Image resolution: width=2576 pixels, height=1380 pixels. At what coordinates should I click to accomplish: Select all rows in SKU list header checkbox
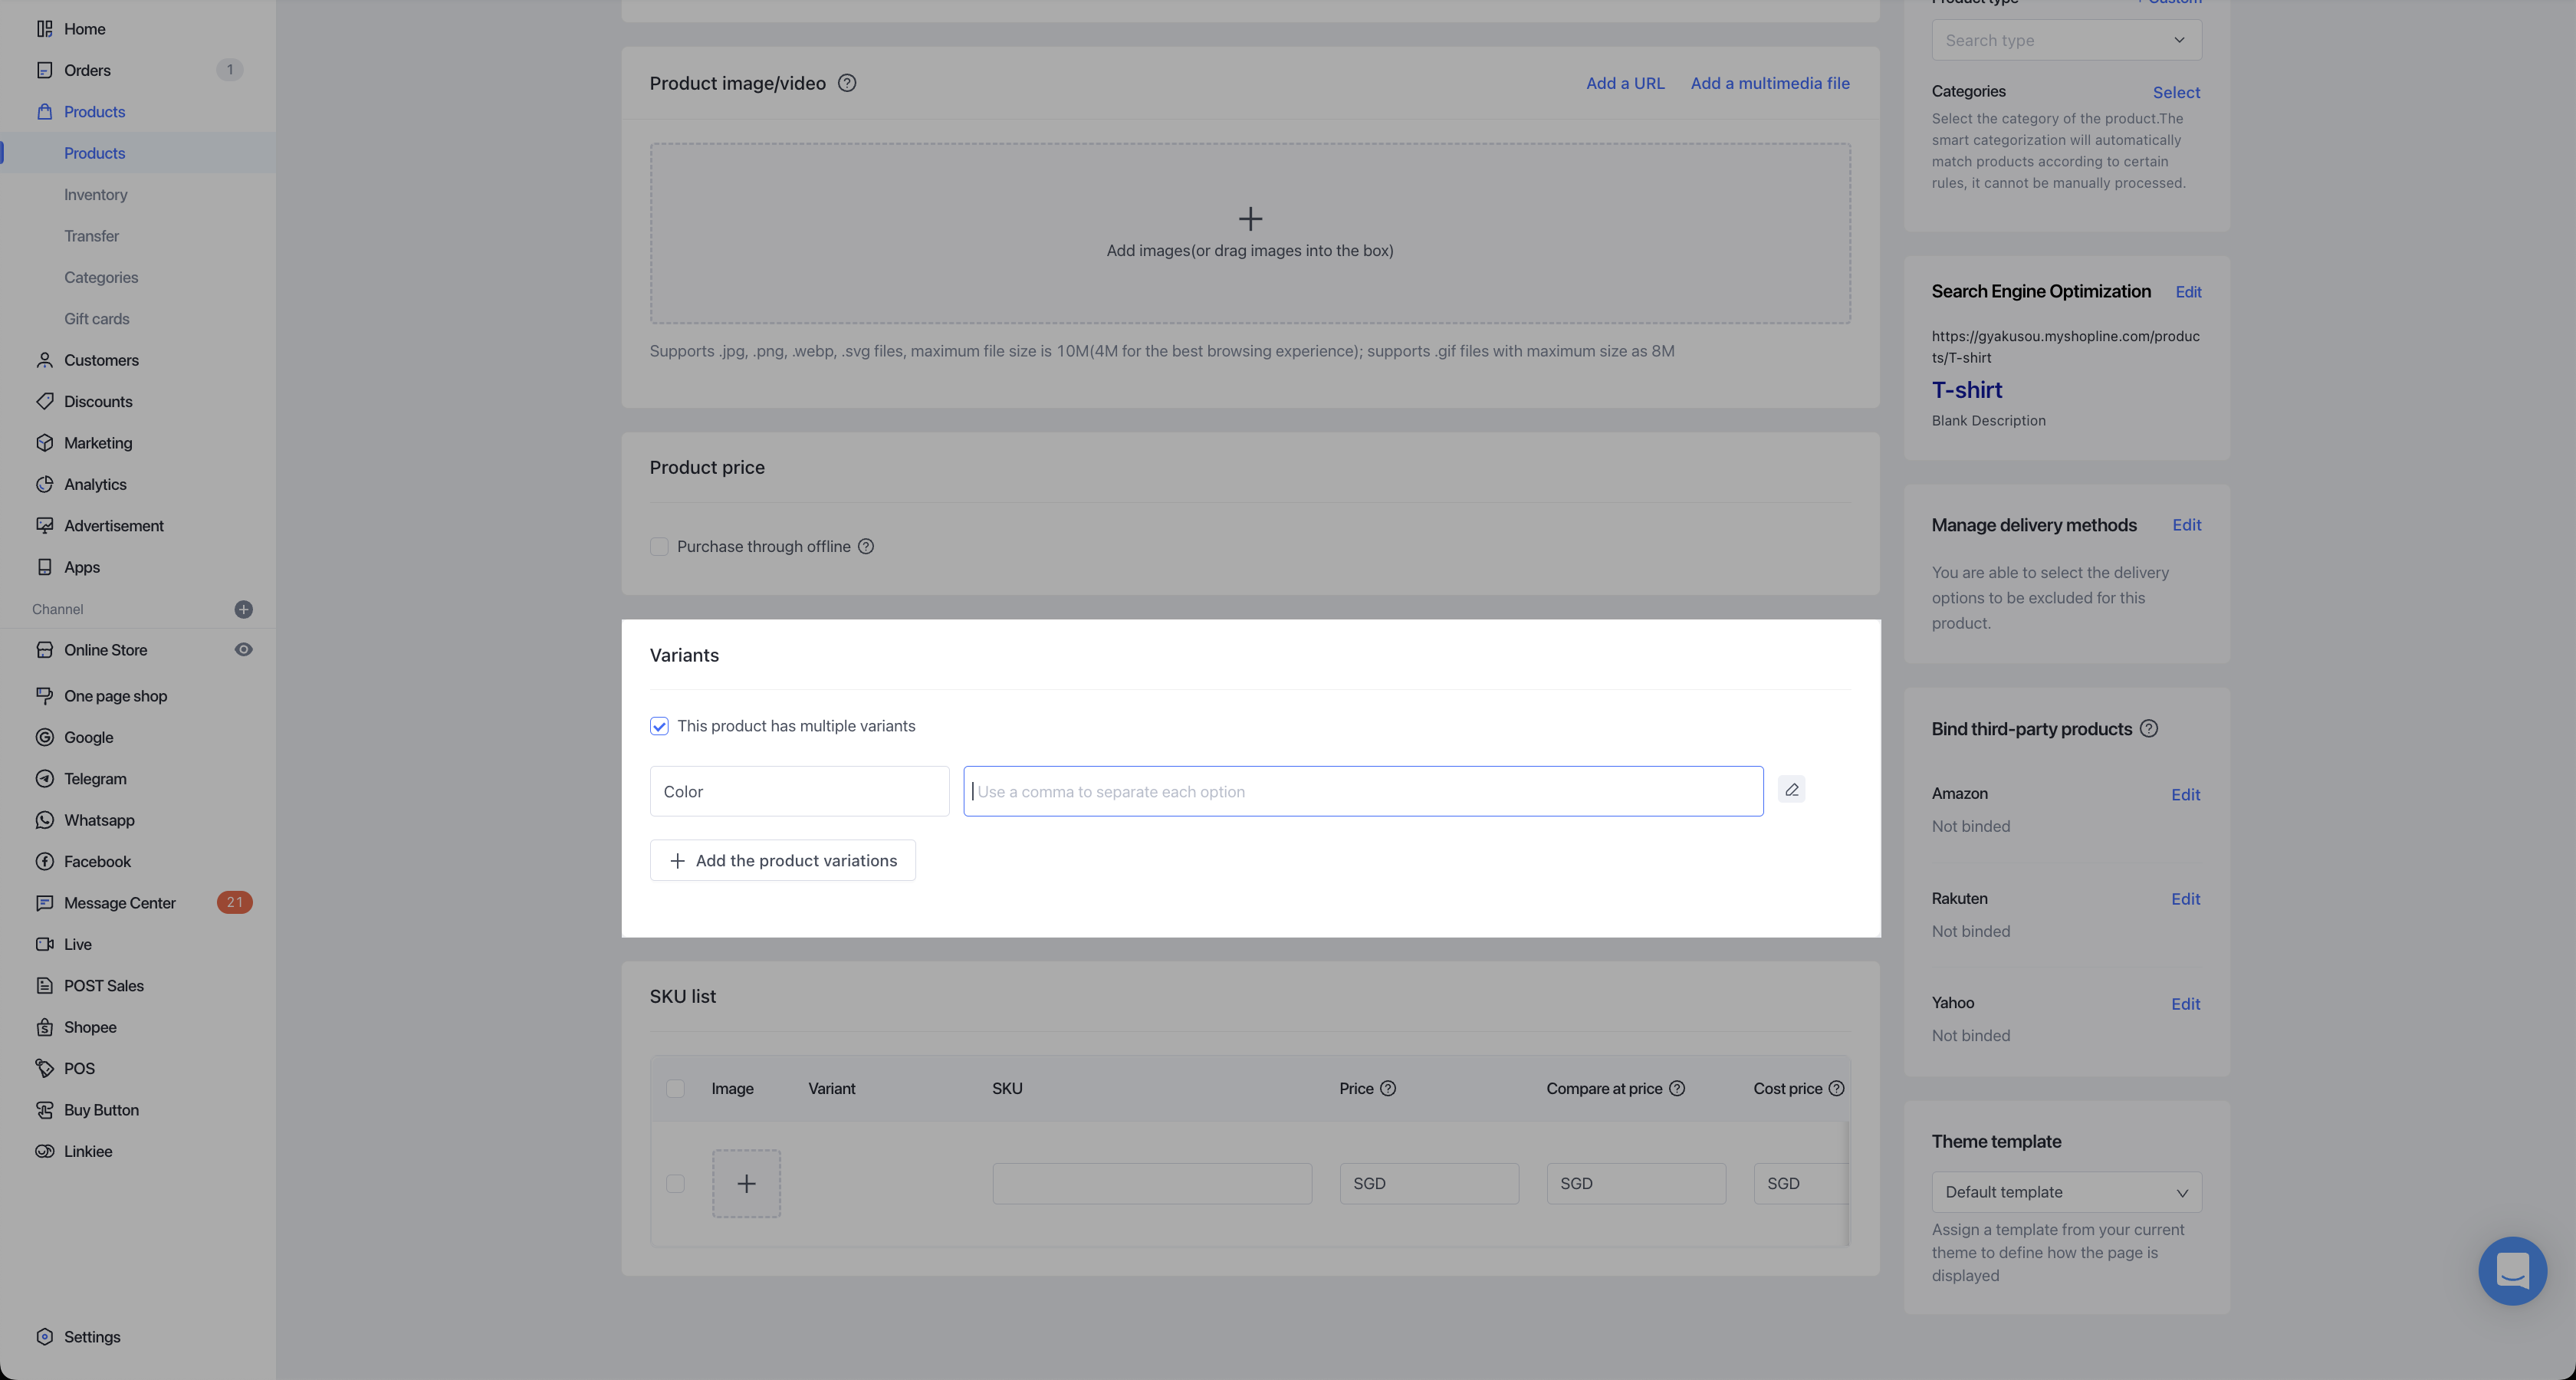675,1089
